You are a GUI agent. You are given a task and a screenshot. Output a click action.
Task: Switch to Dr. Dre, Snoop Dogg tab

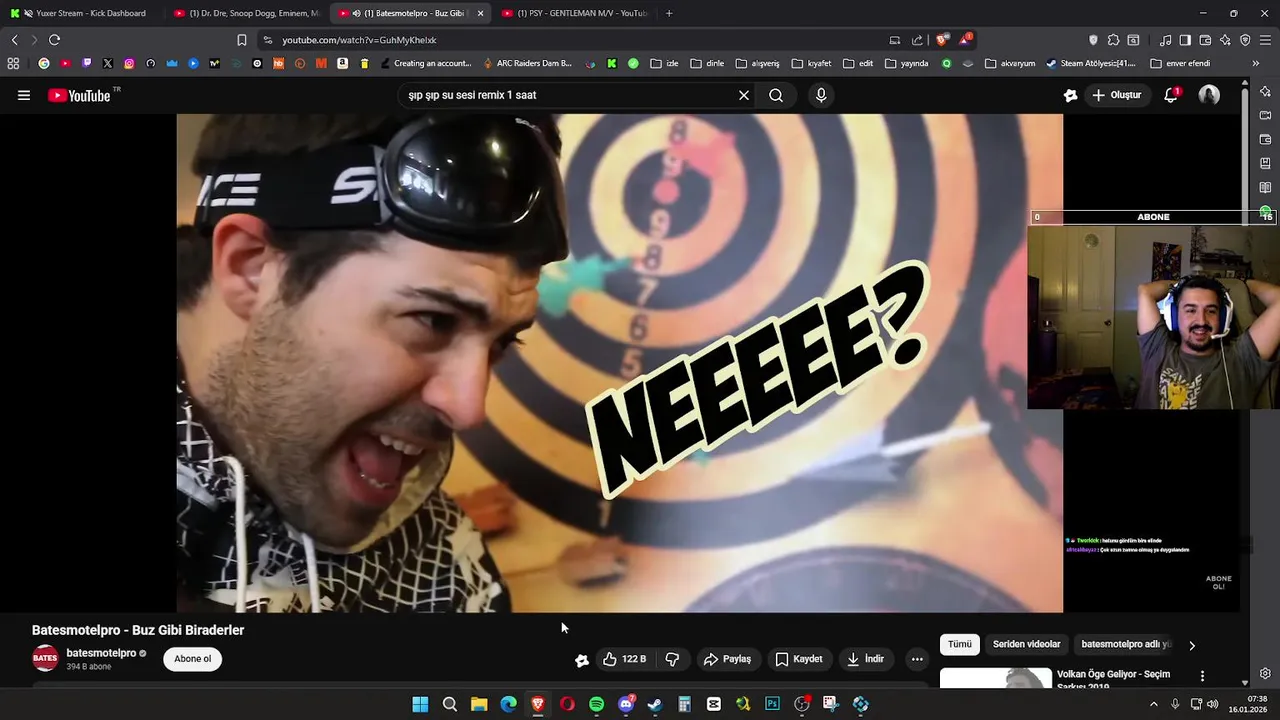[246, 13]
